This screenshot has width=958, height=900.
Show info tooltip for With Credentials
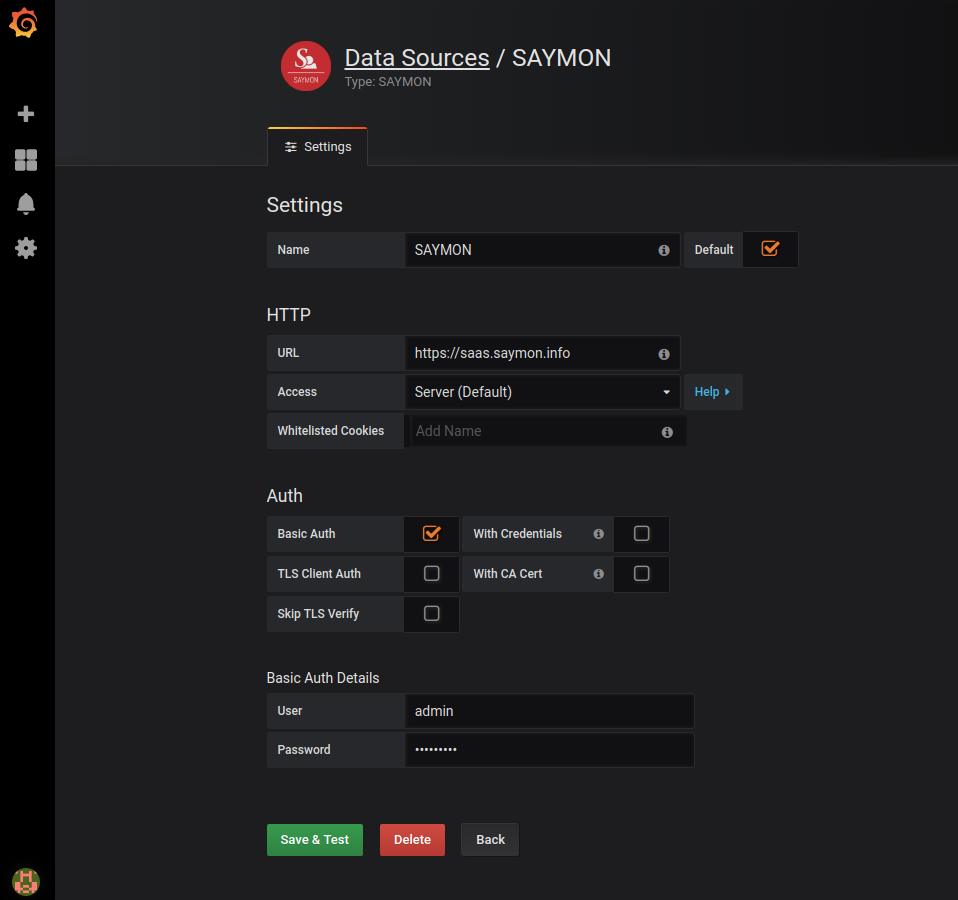(599, 534)
